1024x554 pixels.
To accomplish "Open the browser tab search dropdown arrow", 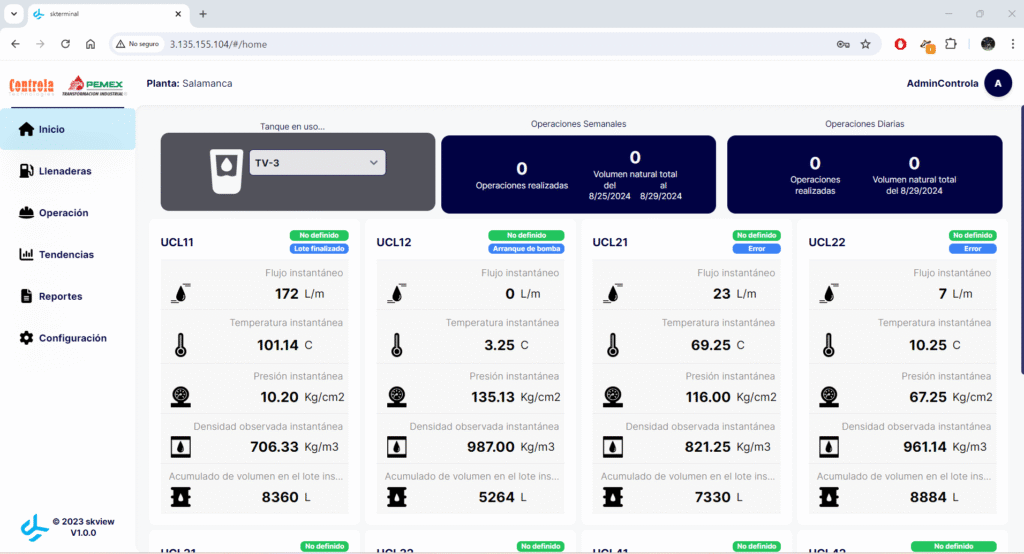I will tap(13, 14).
